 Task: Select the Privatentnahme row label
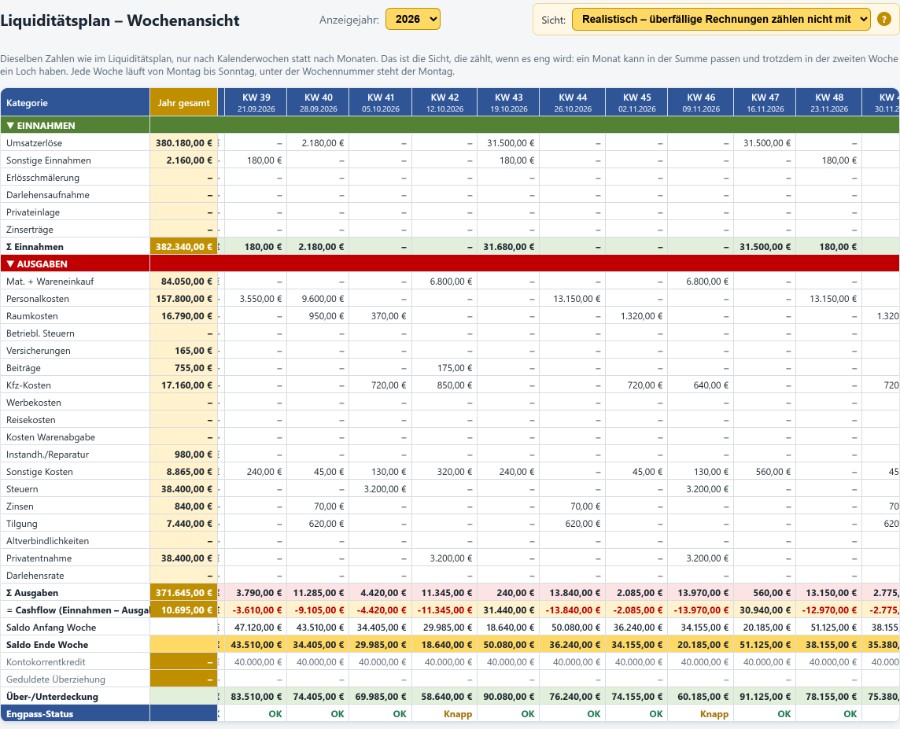(x=39, y=558)
